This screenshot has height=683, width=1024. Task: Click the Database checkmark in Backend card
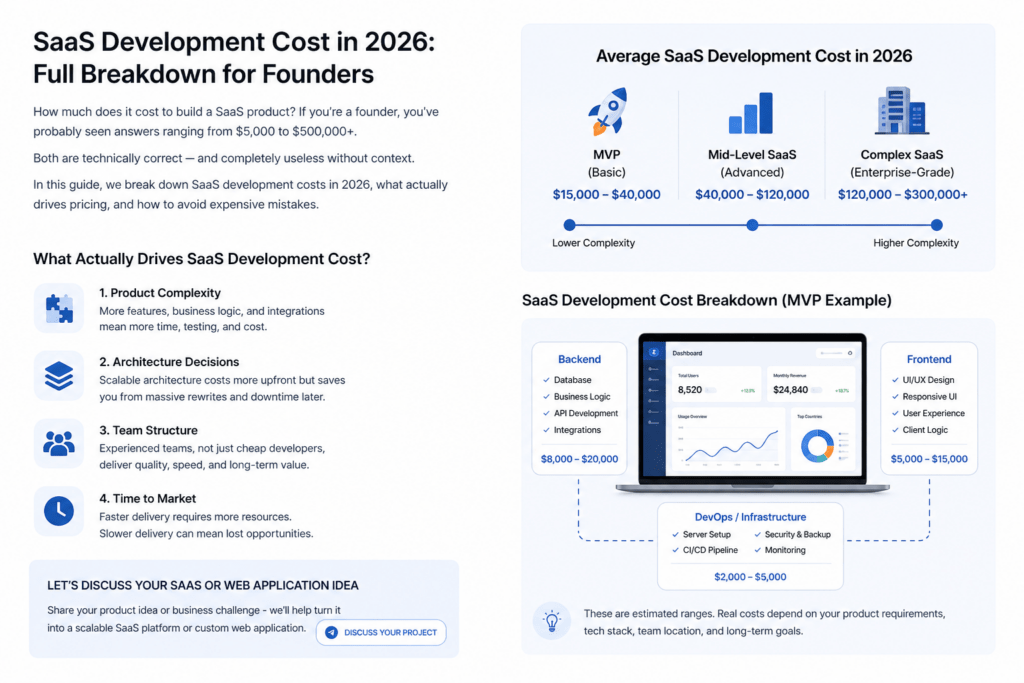pos(547,380)
